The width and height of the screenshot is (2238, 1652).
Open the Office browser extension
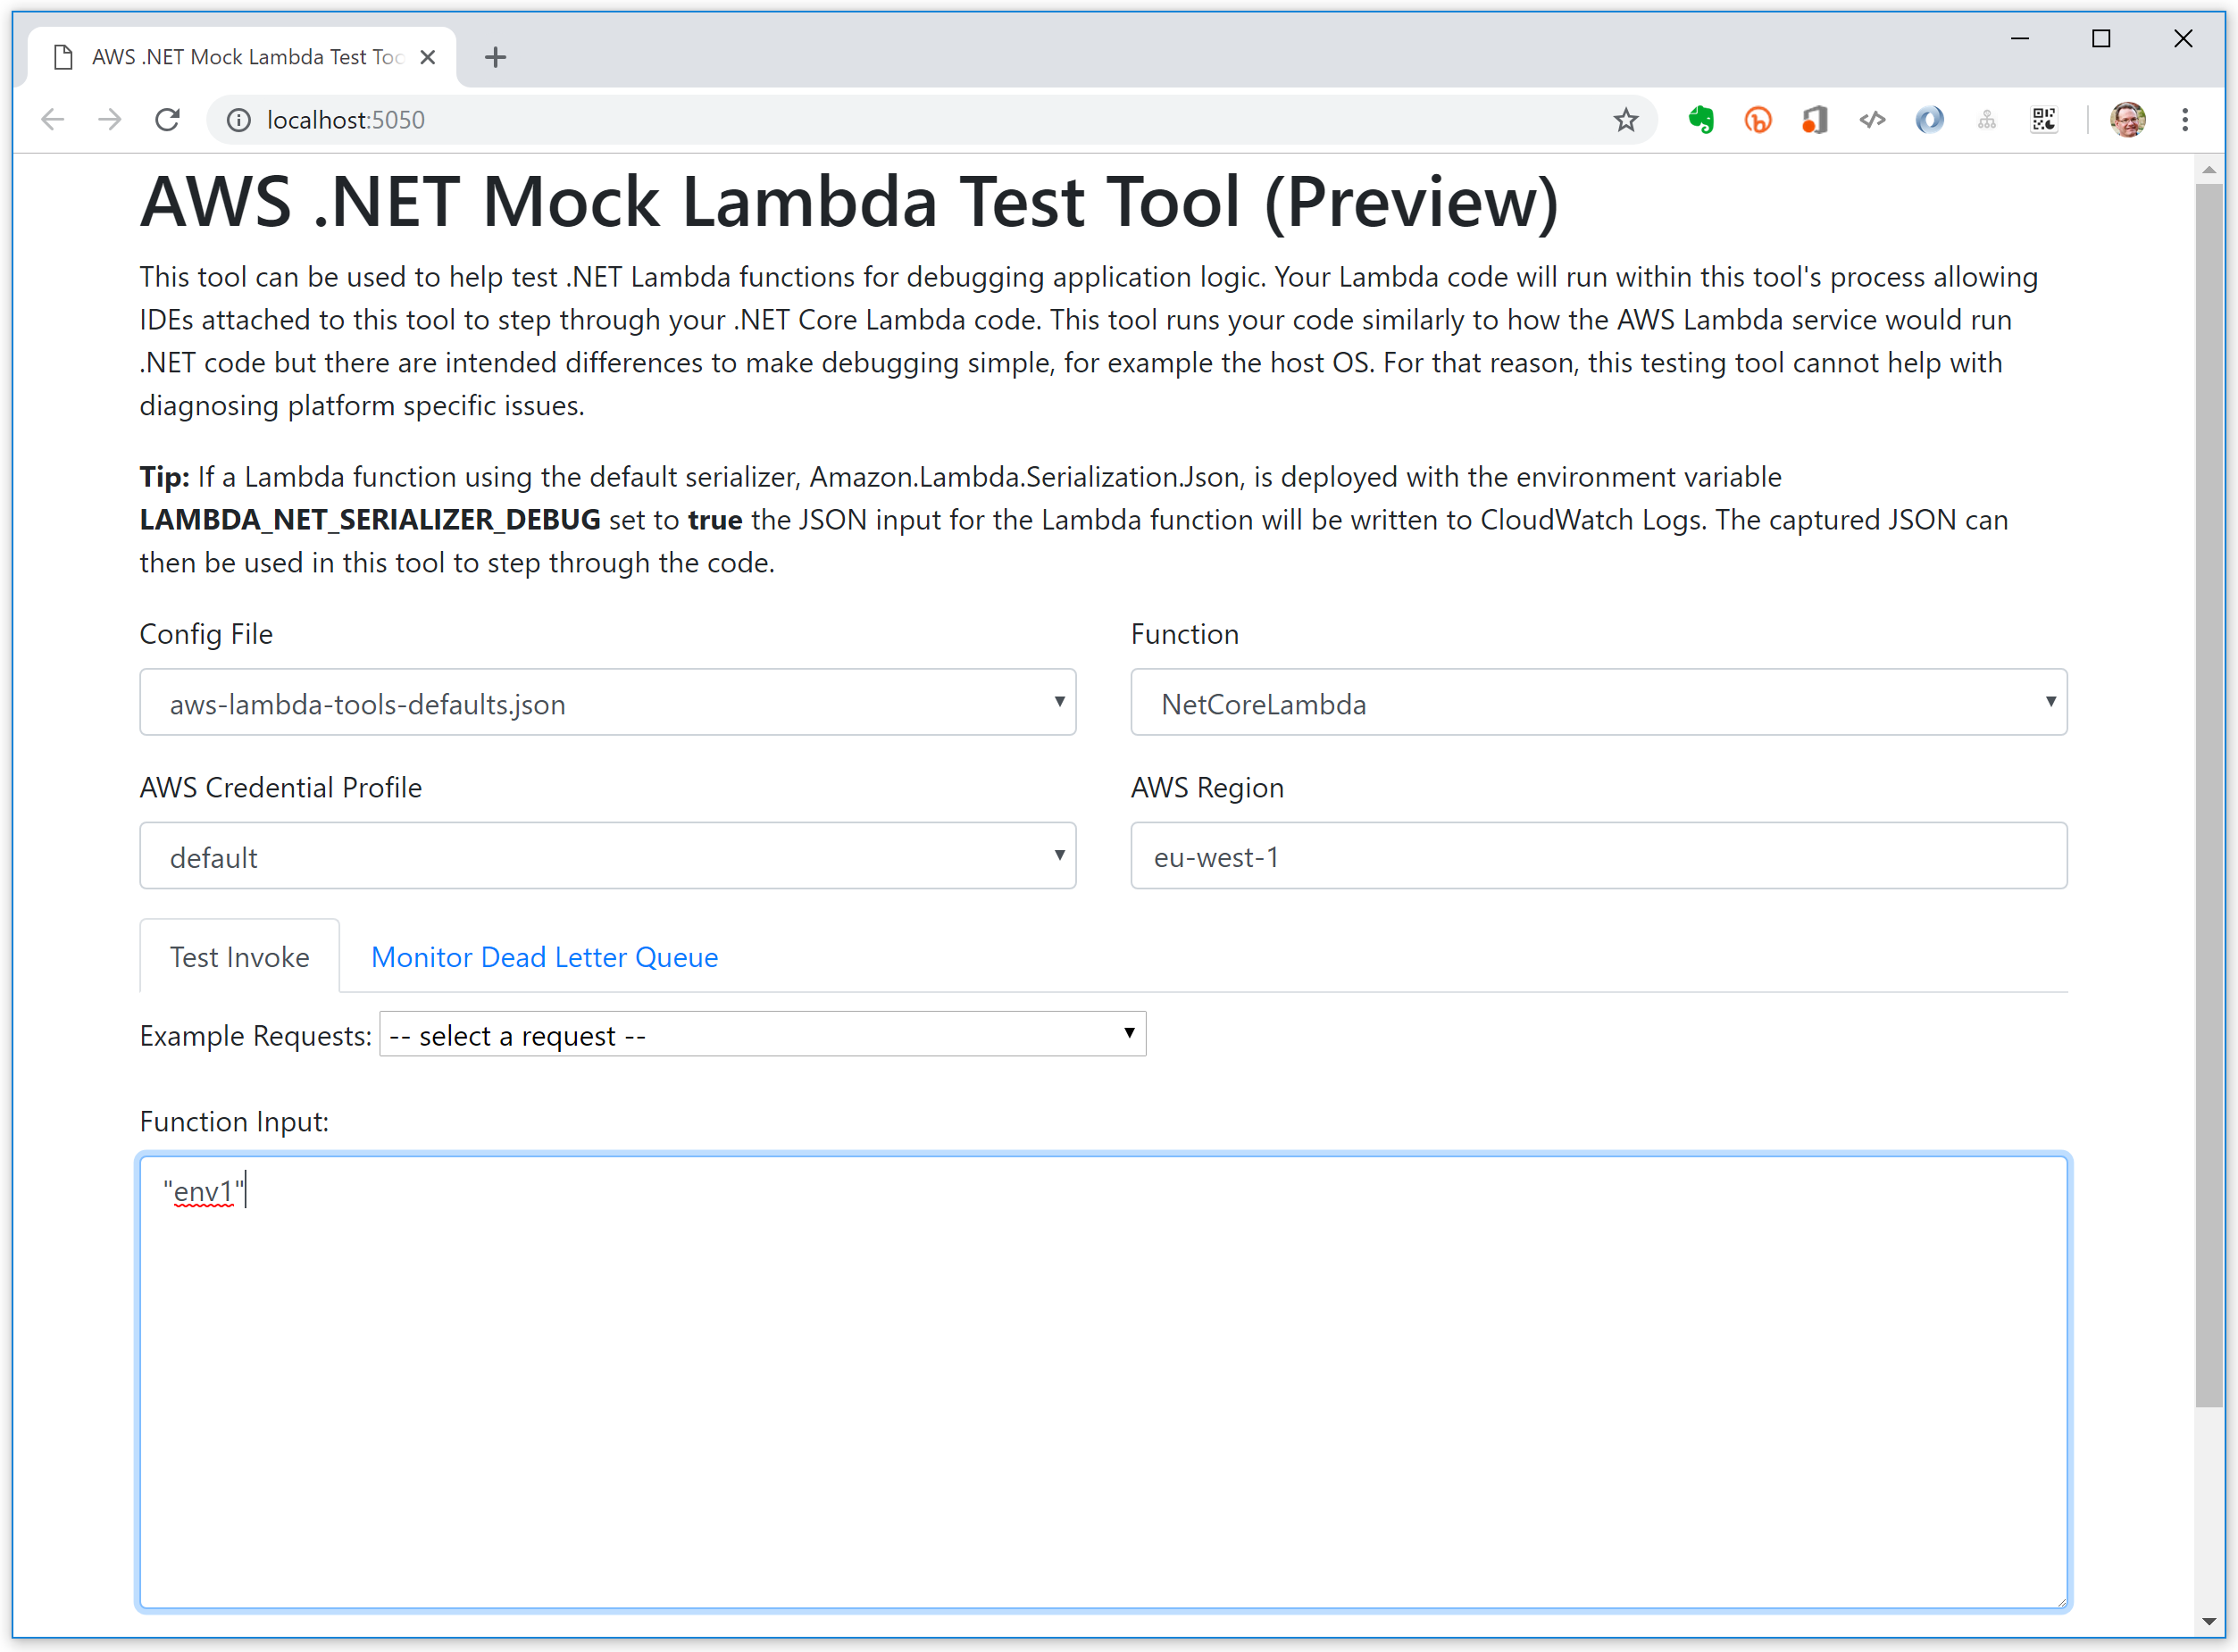1814,119
